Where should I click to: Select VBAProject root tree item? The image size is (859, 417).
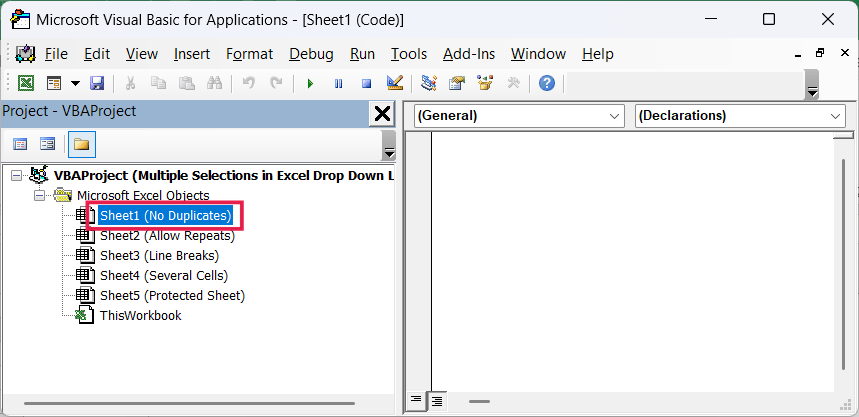(224, 175)
